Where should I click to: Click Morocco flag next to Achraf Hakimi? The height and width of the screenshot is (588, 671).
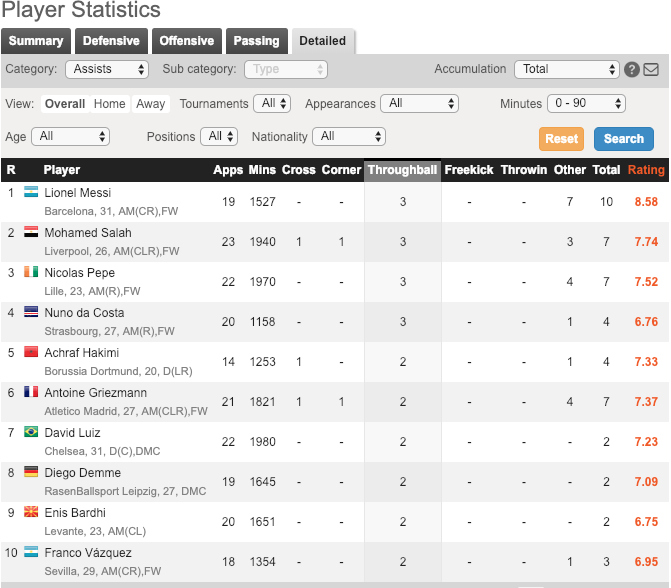click(x=30, y=352)
